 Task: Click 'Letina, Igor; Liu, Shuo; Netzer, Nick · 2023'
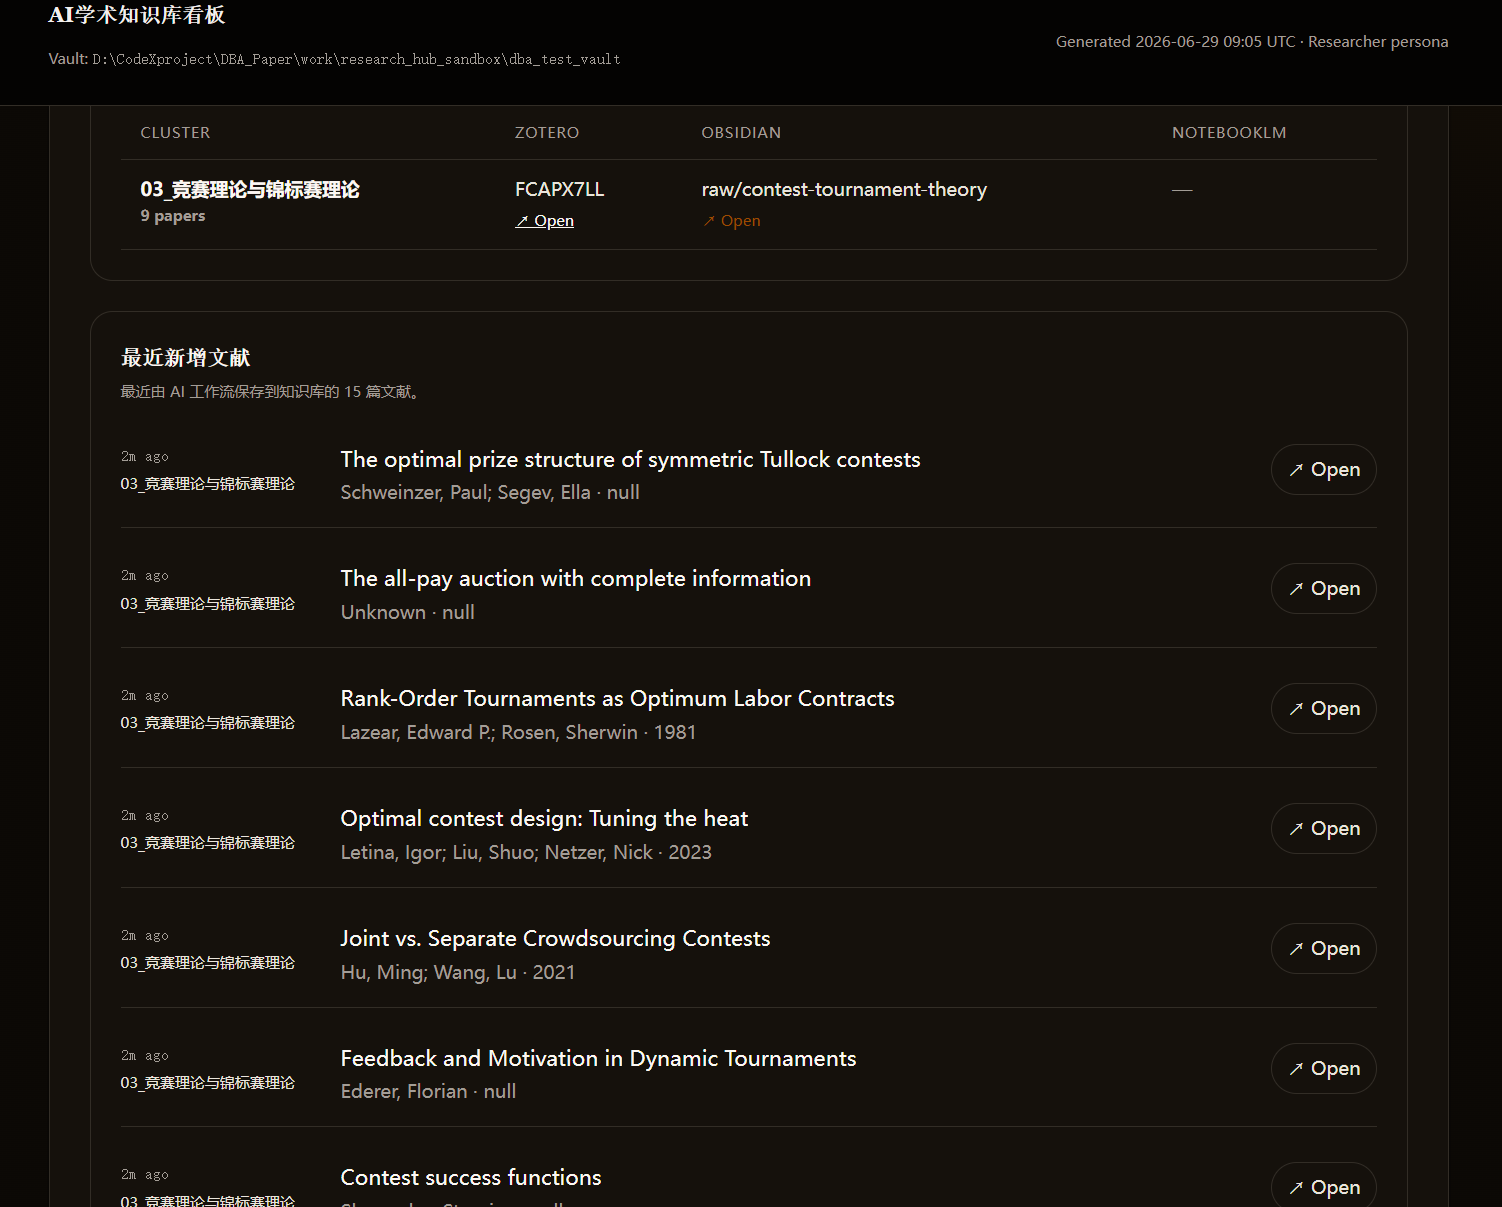[x=527, y=853]
